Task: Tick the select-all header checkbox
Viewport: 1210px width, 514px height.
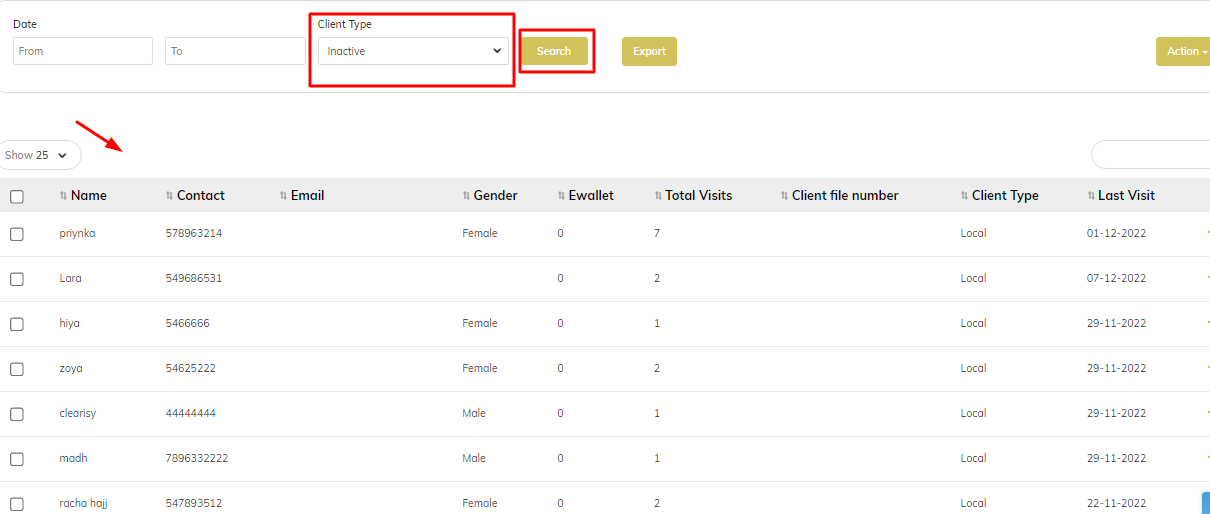Action: (x=17, y=197)
